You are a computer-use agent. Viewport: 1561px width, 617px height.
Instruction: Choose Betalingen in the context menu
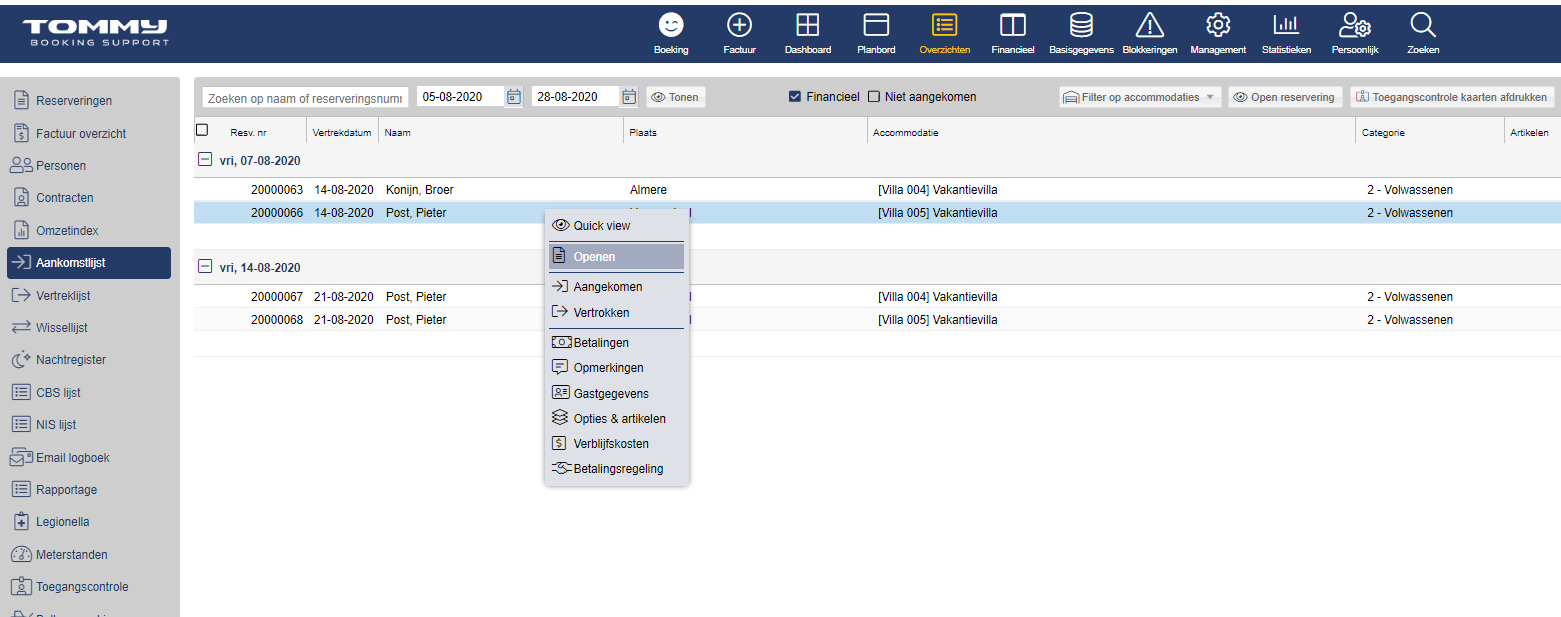click(x=616, y=343)
